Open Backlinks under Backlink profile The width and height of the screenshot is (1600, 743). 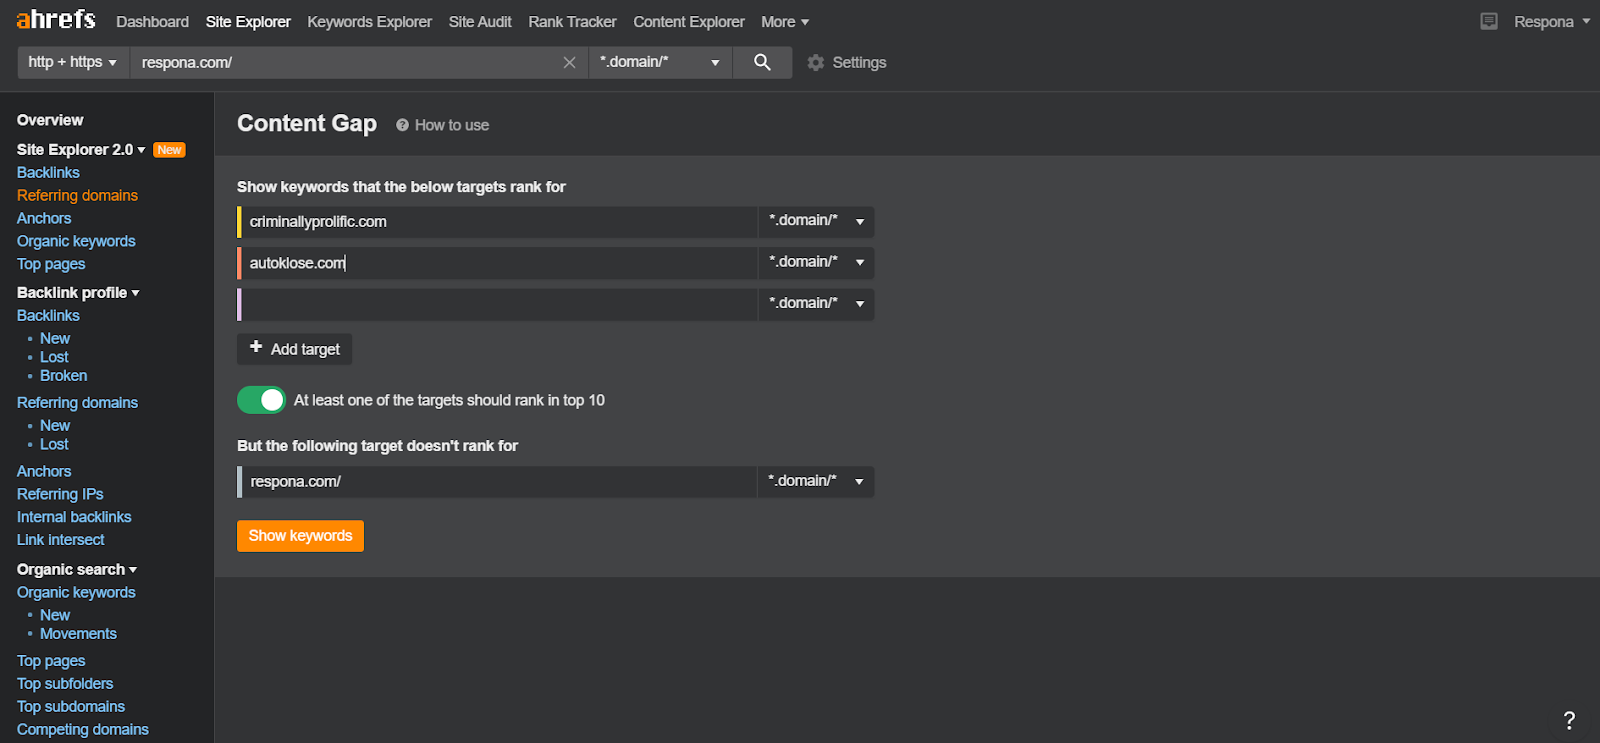[x=48, y=315]
